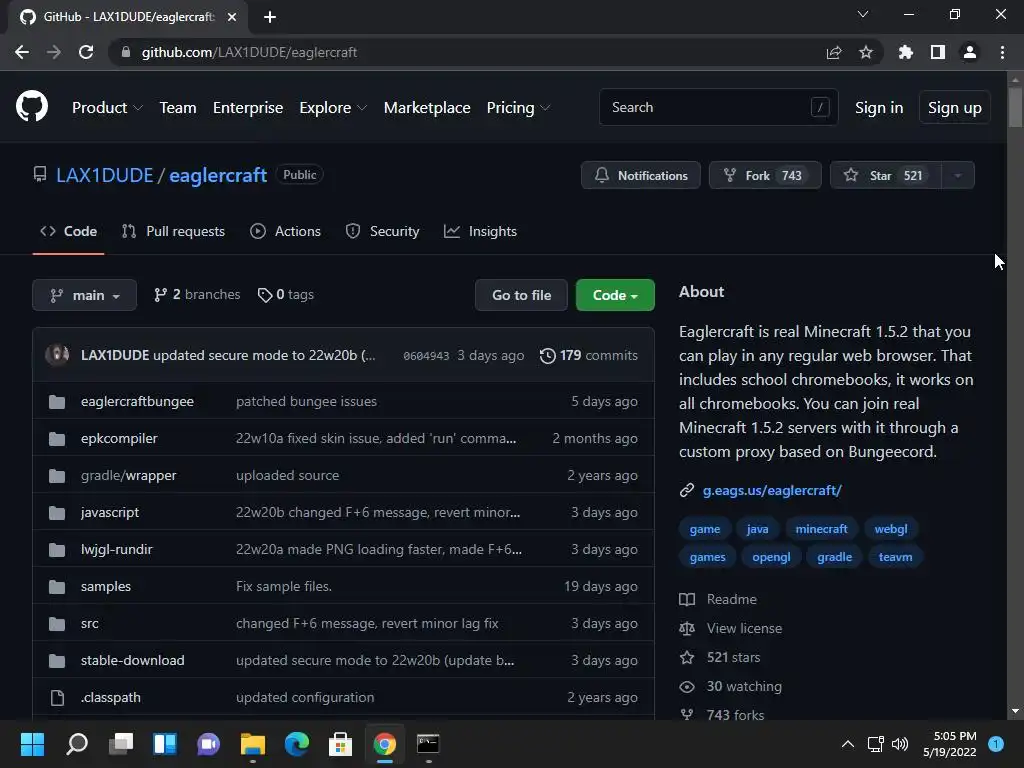1024x768 pixels.
Task: Switch to the Pull requests tab
Action: (173, 231)
